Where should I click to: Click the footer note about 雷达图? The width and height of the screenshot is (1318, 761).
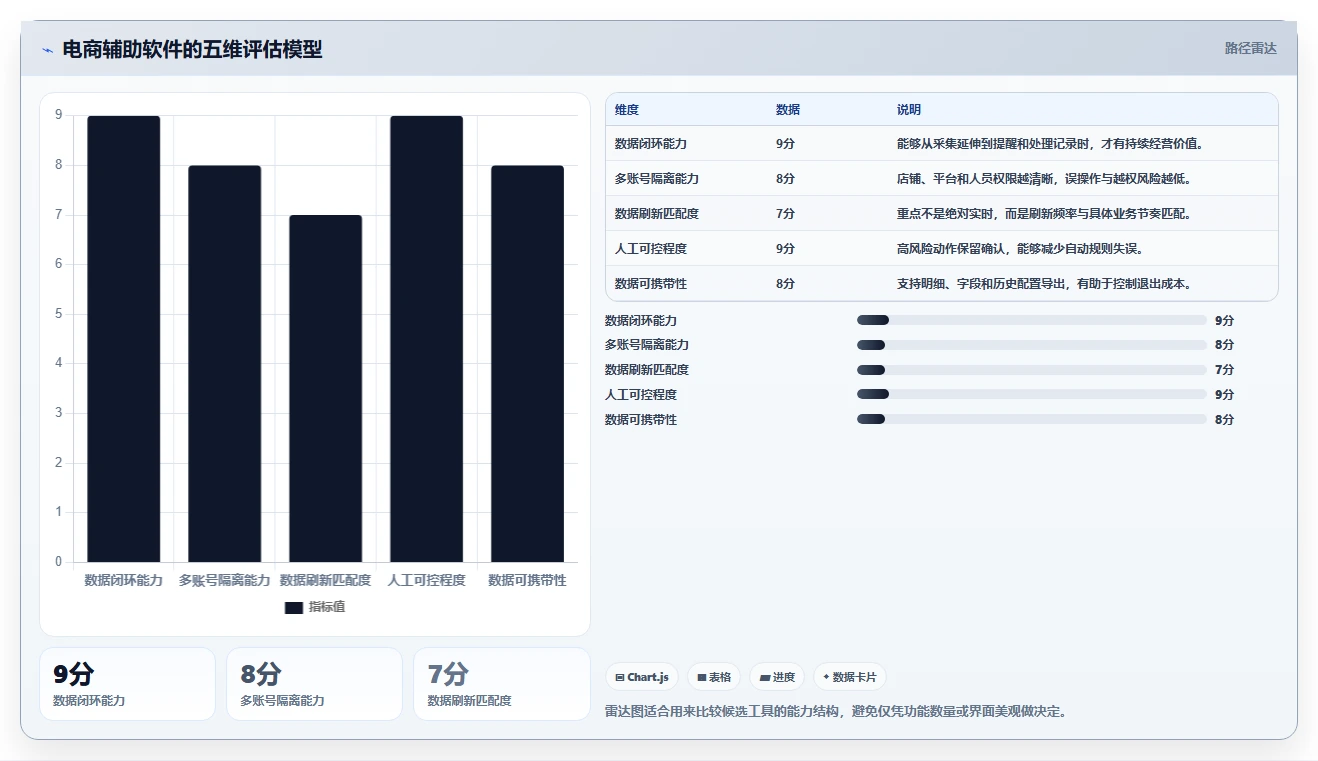pyautogui.click(x=836, y=712)
